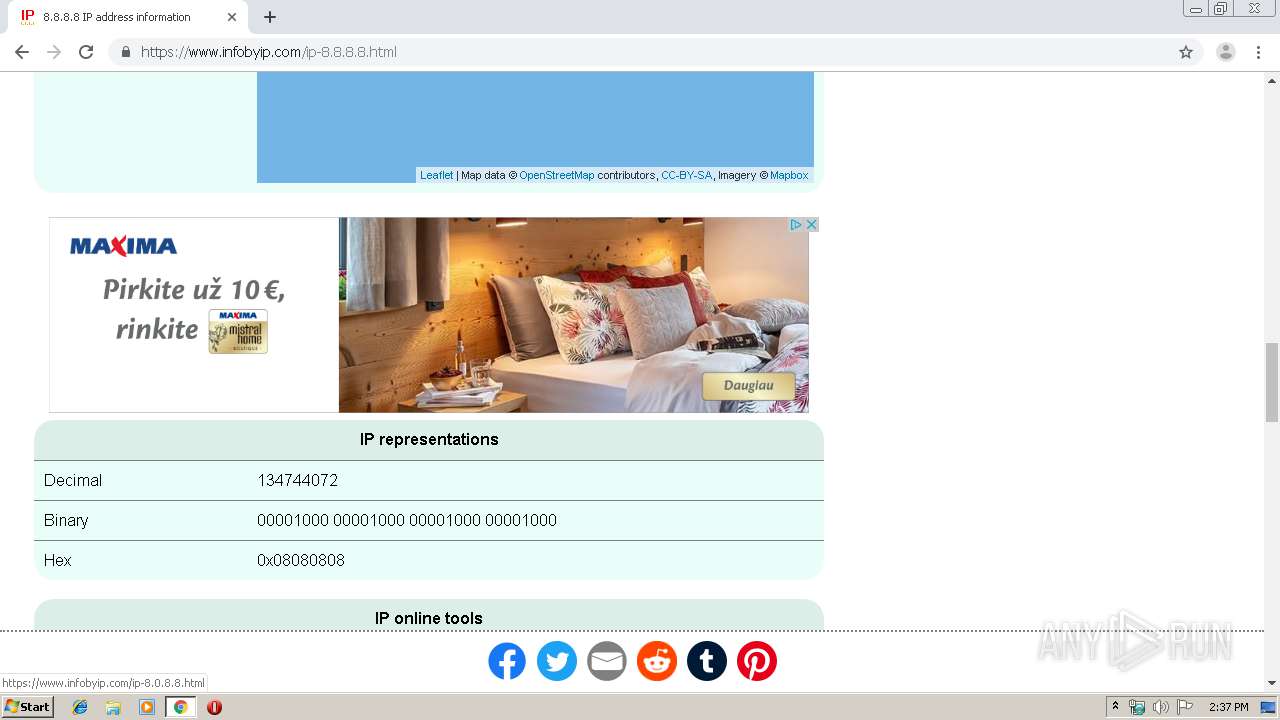
Task: Click the bedroom photo in the ad
Action: coord(573,315)
